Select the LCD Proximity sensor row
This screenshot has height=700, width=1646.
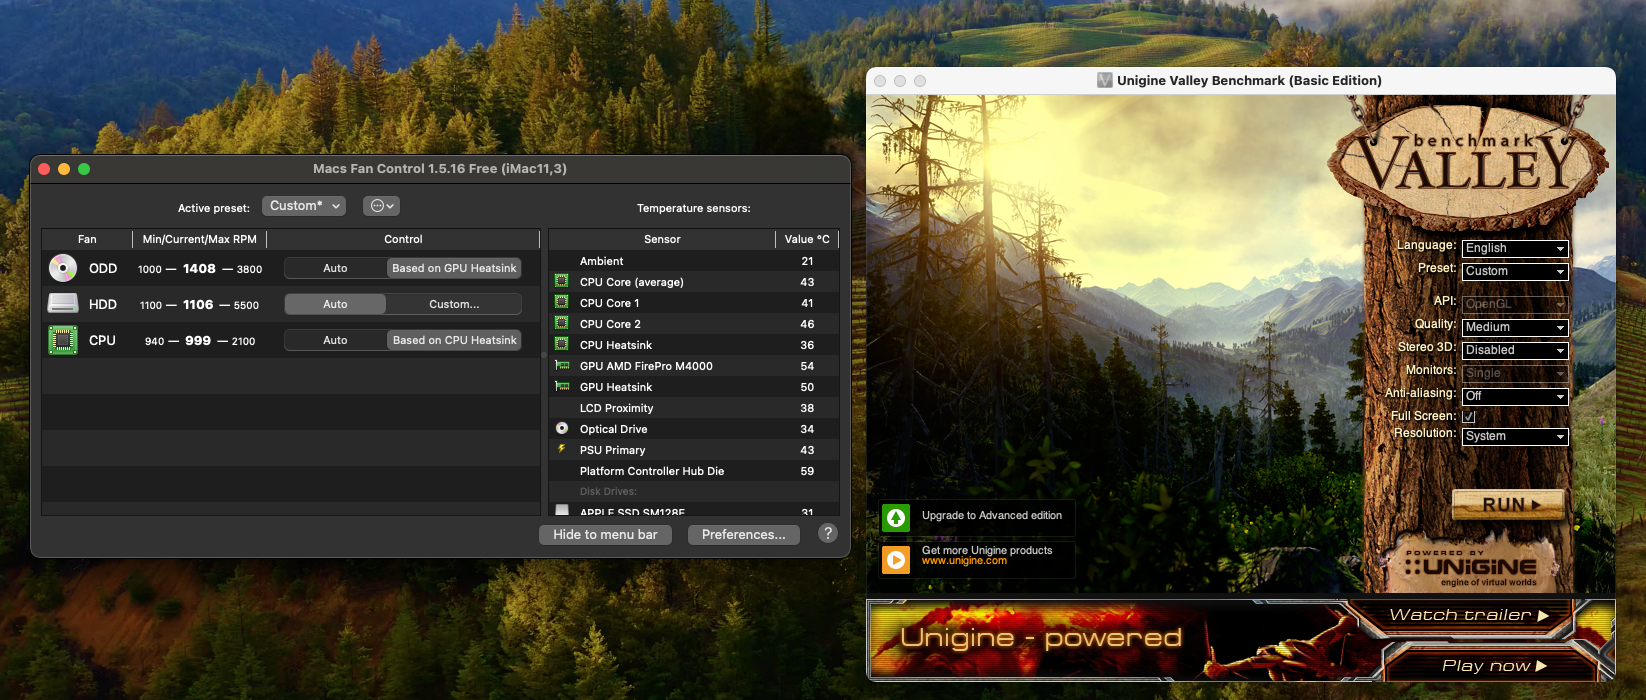695,408
